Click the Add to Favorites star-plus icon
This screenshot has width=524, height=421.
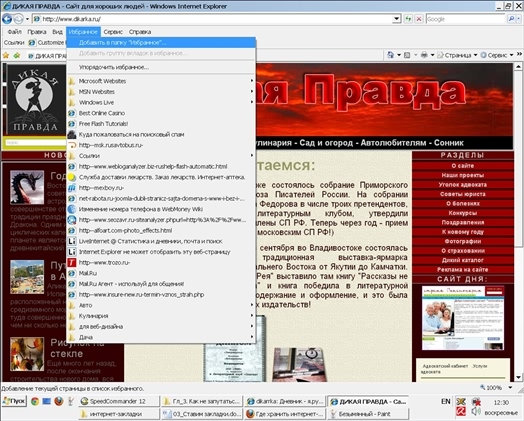(x=16, y=55)
